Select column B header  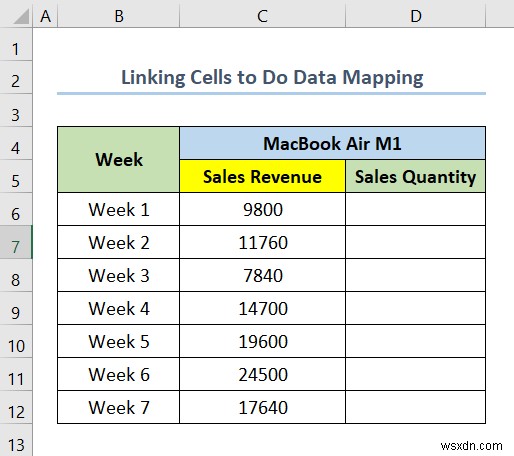(x=119, y=16)
